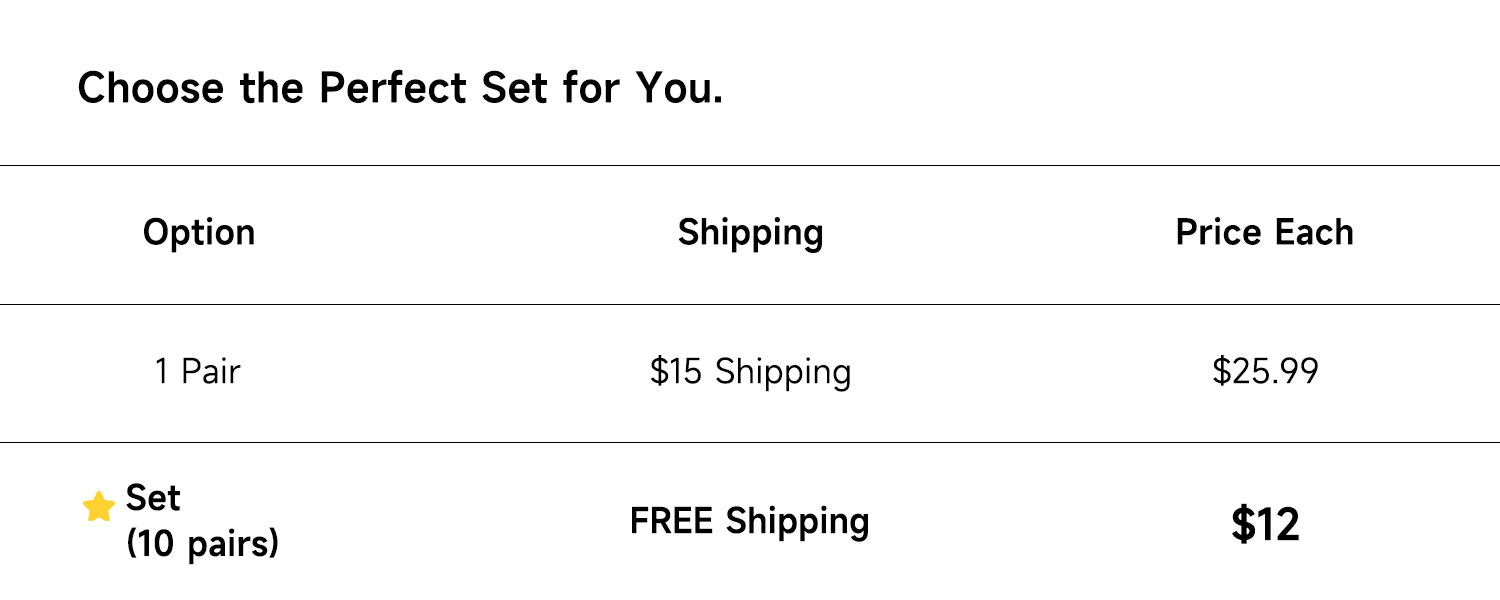The height and width of the screenshot is (600, 1500).
Task: Select the "Shipping" column header
Action: [x=750, y=233]
